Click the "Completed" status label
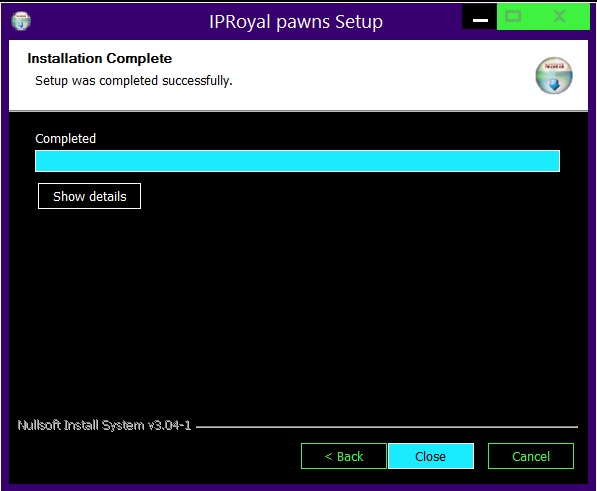Image resolution: width=597 pixels, height=491 pixels. (x=65, y=139)
